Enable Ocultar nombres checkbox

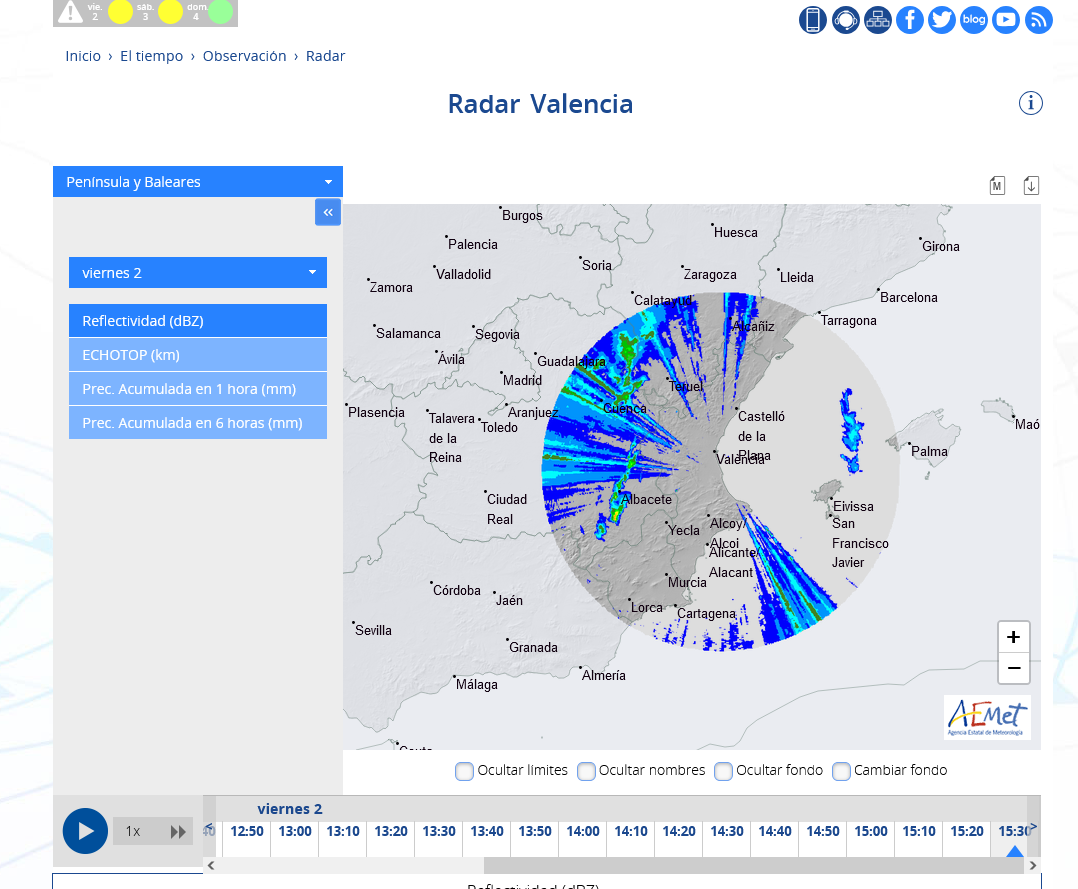click(x=586, y=771)
